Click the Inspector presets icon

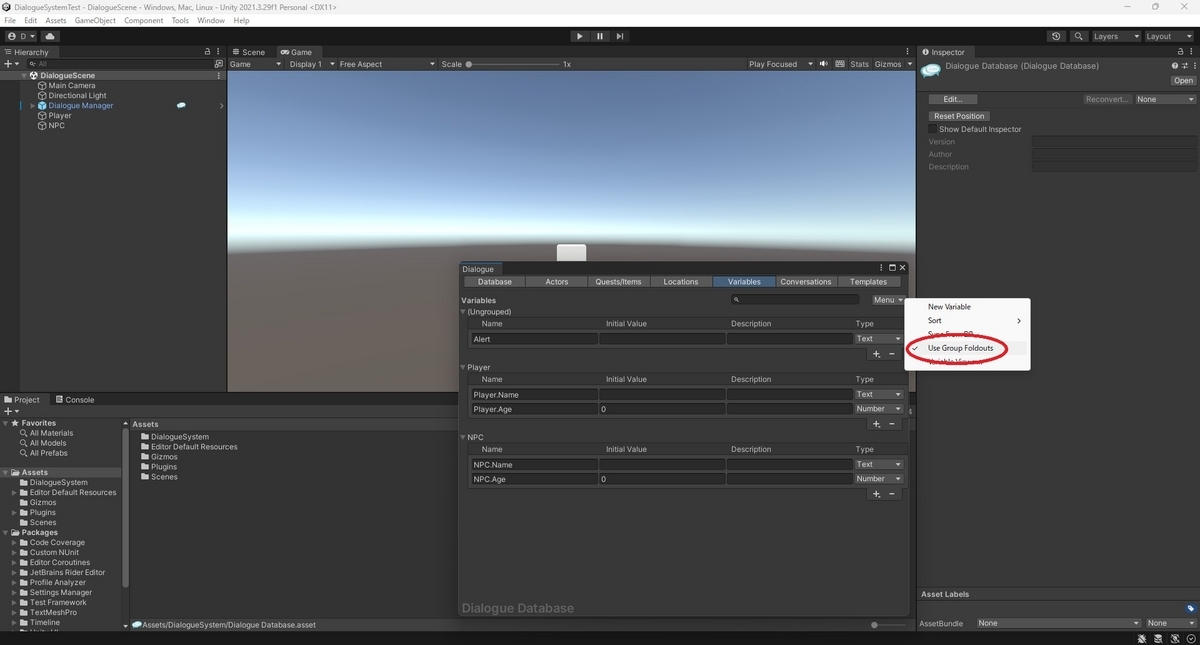click(x=1184, y=66)
